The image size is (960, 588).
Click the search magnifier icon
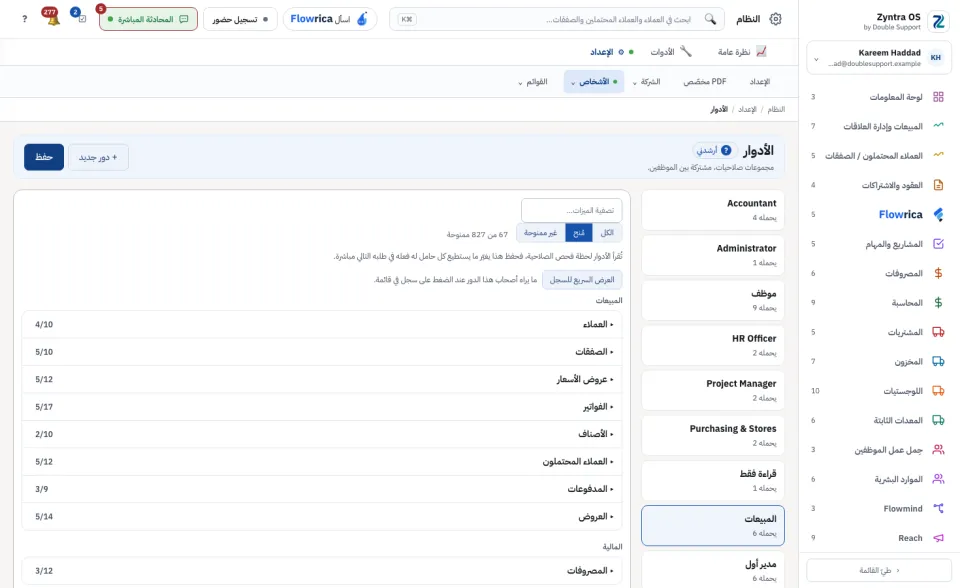pyautogui.click(x=710, y=19)
